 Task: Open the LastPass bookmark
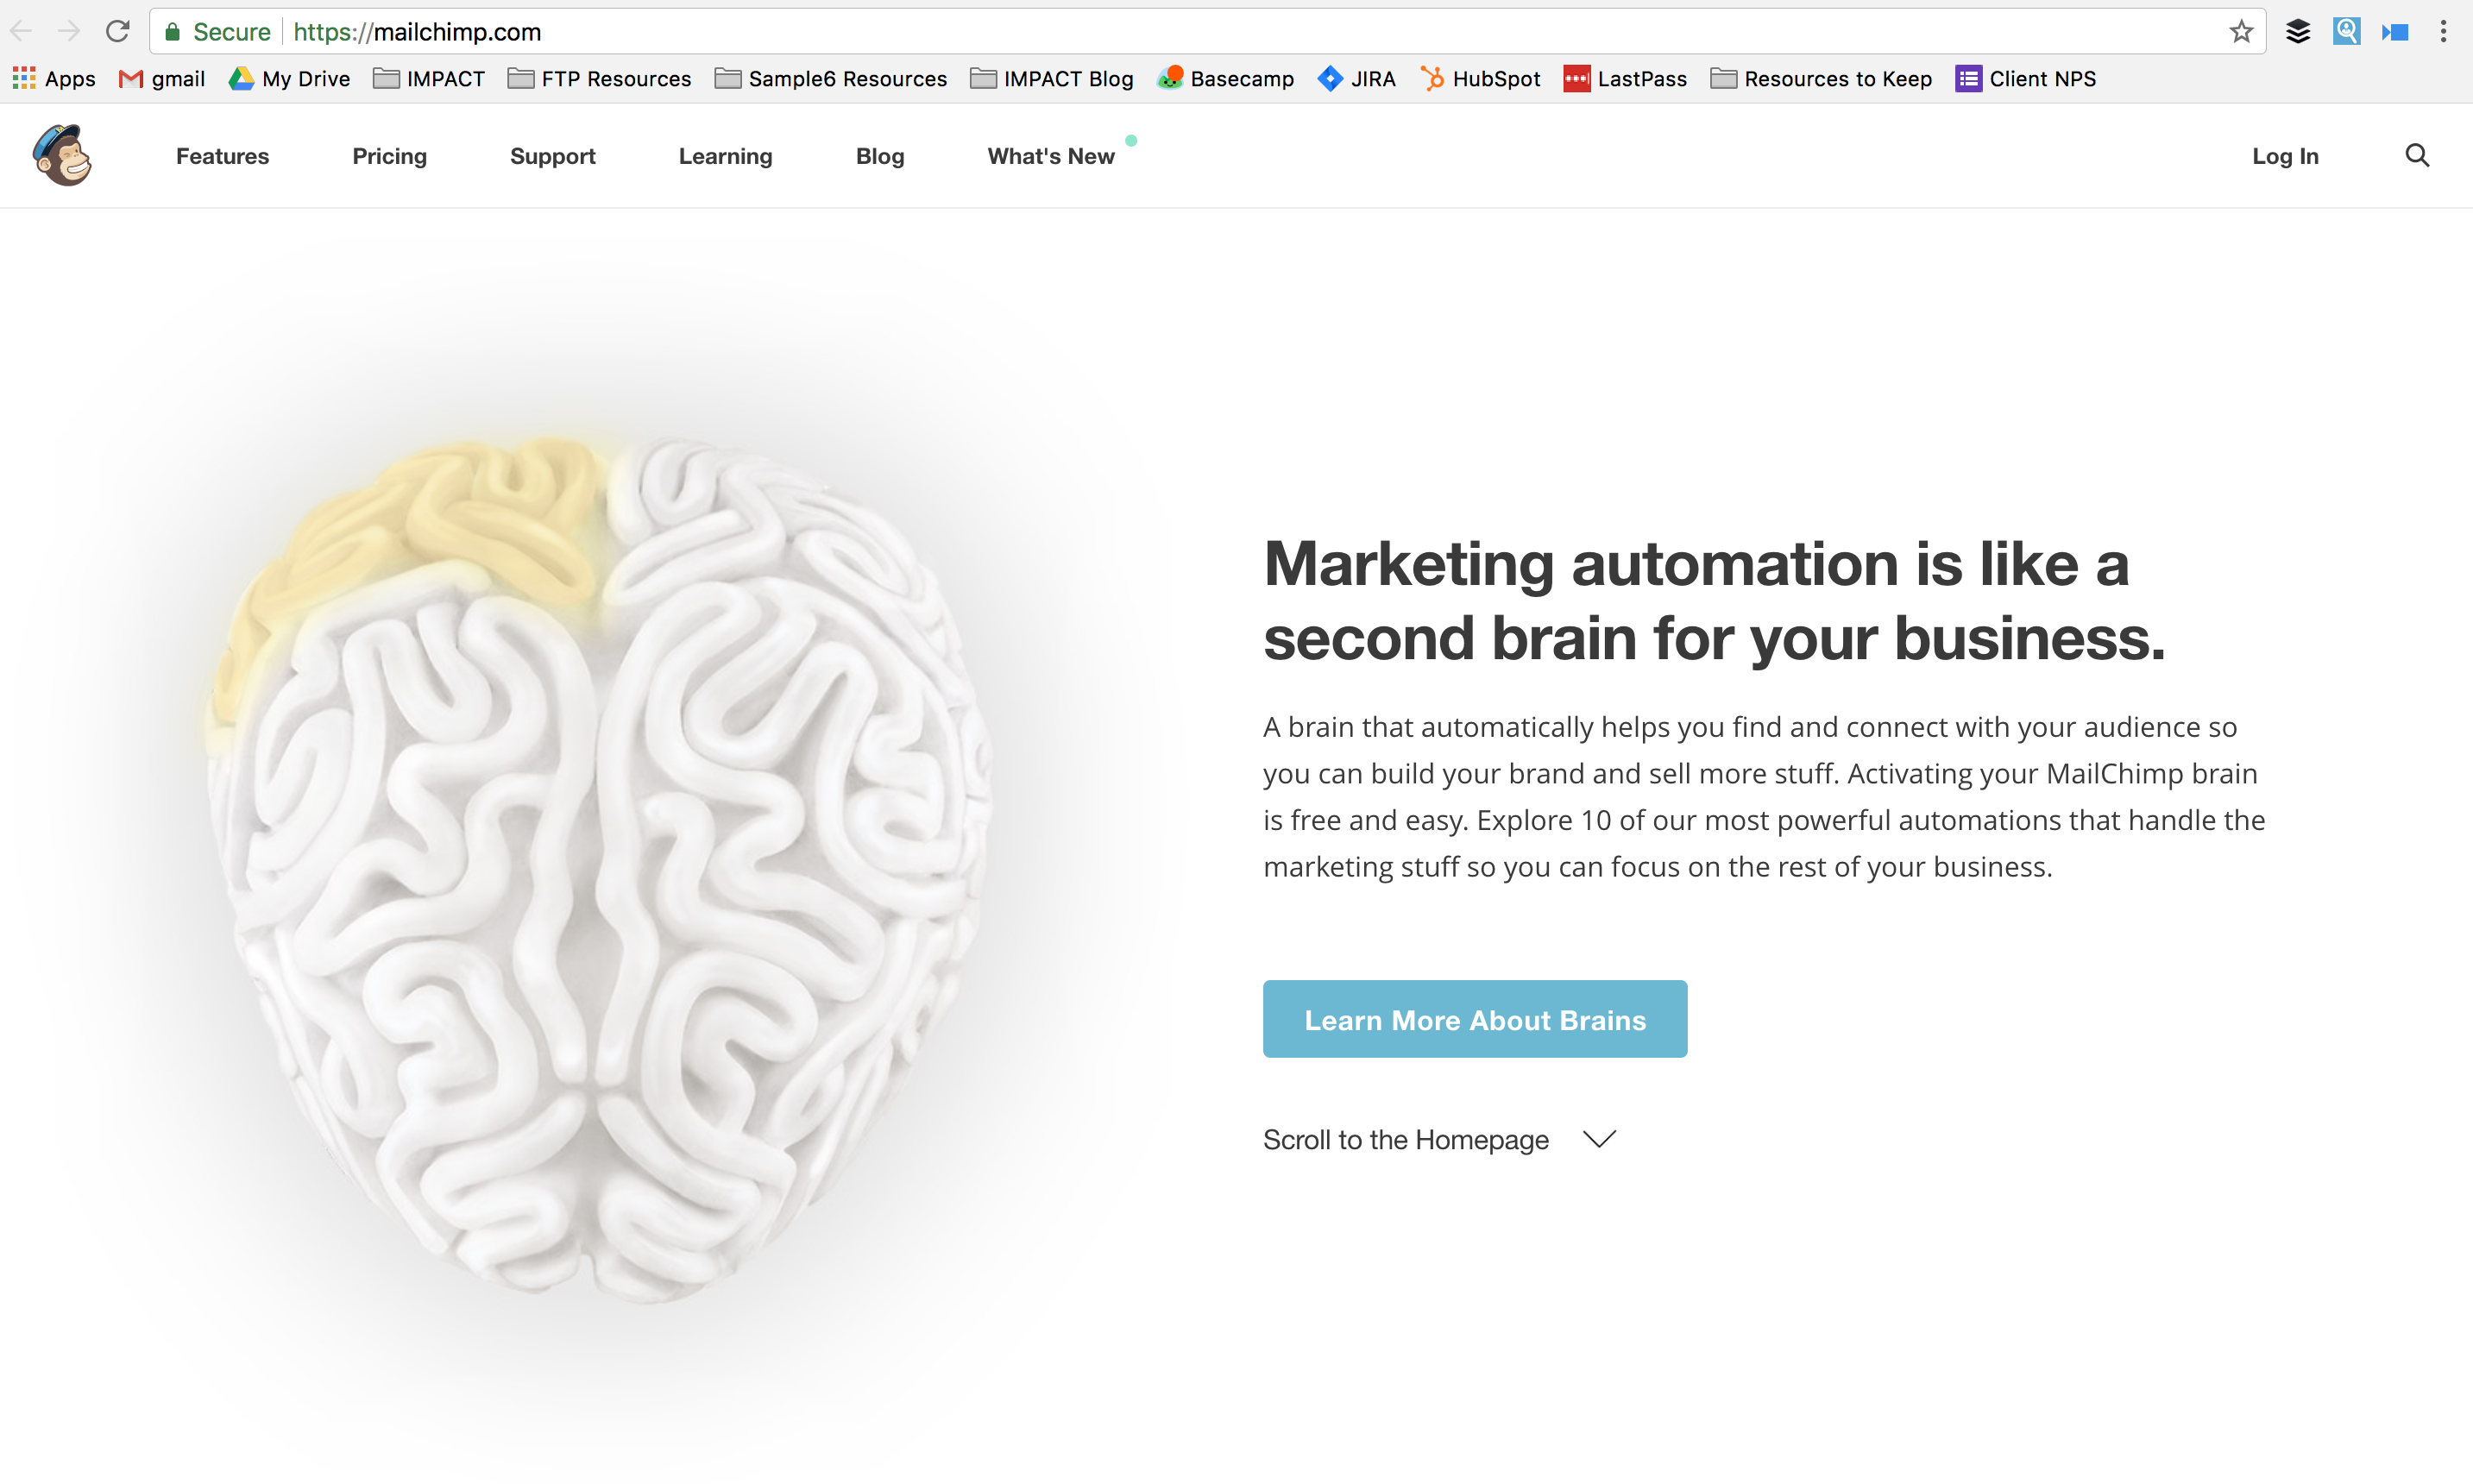pyautogui.click(x=1625, y=78)
